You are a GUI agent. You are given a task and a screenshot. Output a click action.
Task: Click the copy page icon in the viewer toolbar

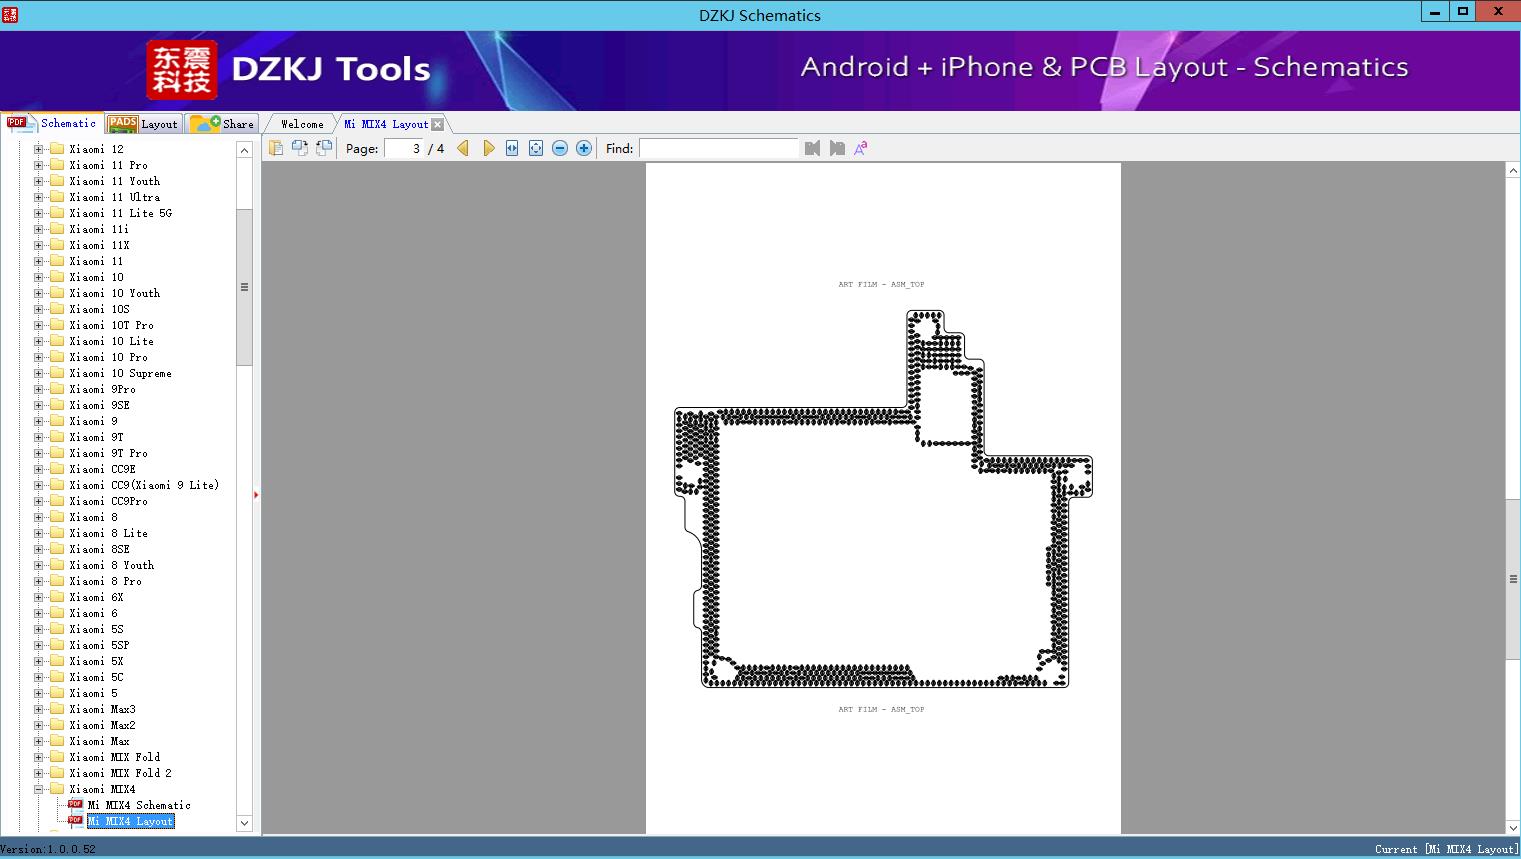pos(276,148)
